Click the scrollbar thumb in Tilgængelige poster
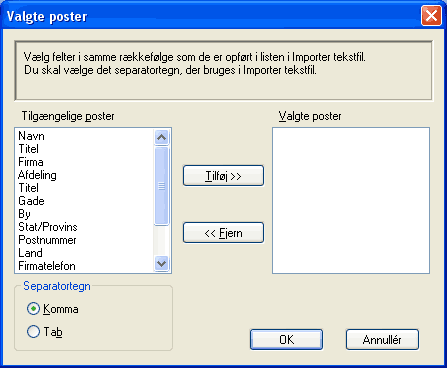 coord(162,186)
